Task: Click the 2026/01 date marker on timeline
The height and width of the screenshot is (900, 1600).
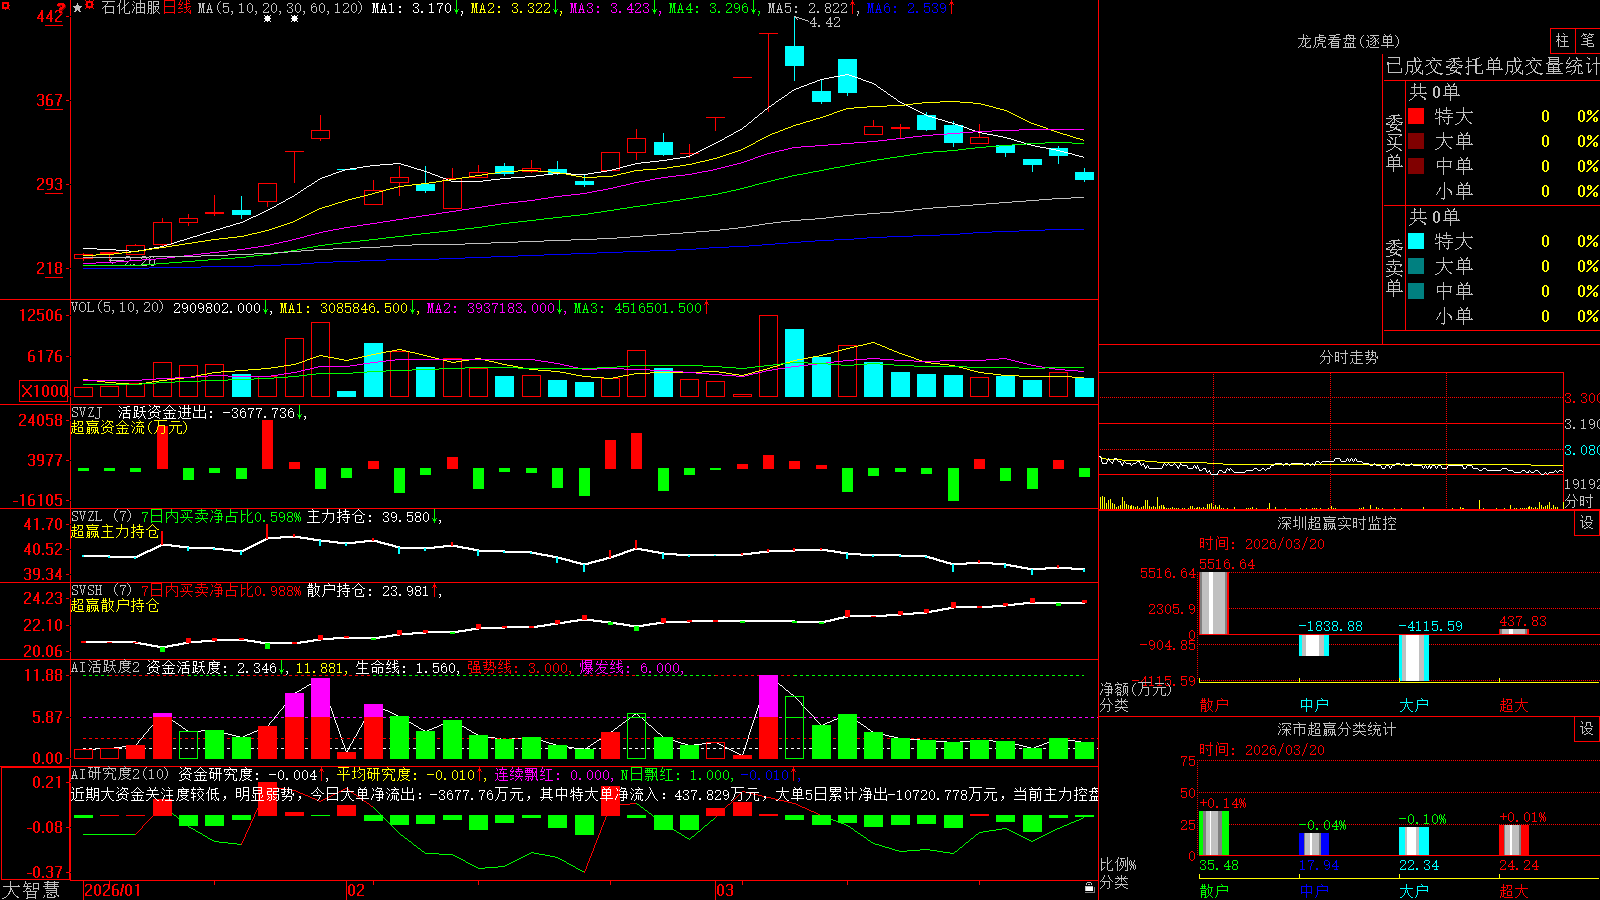Action: (x=112, y=890)
